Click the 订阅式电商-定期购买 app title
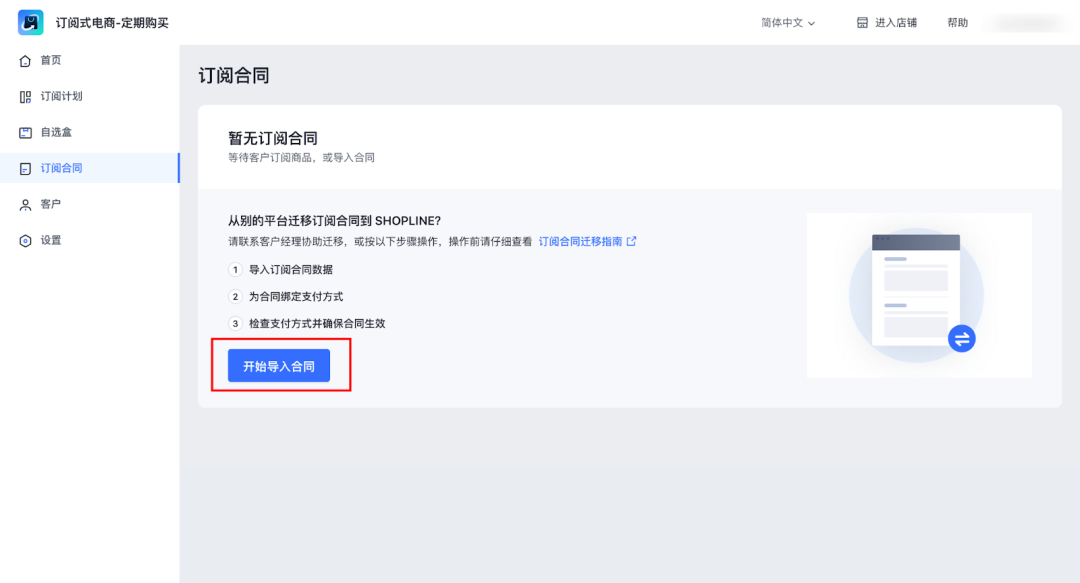The width and height of the screenshot is (1080, 583). (x=112, y=23)
